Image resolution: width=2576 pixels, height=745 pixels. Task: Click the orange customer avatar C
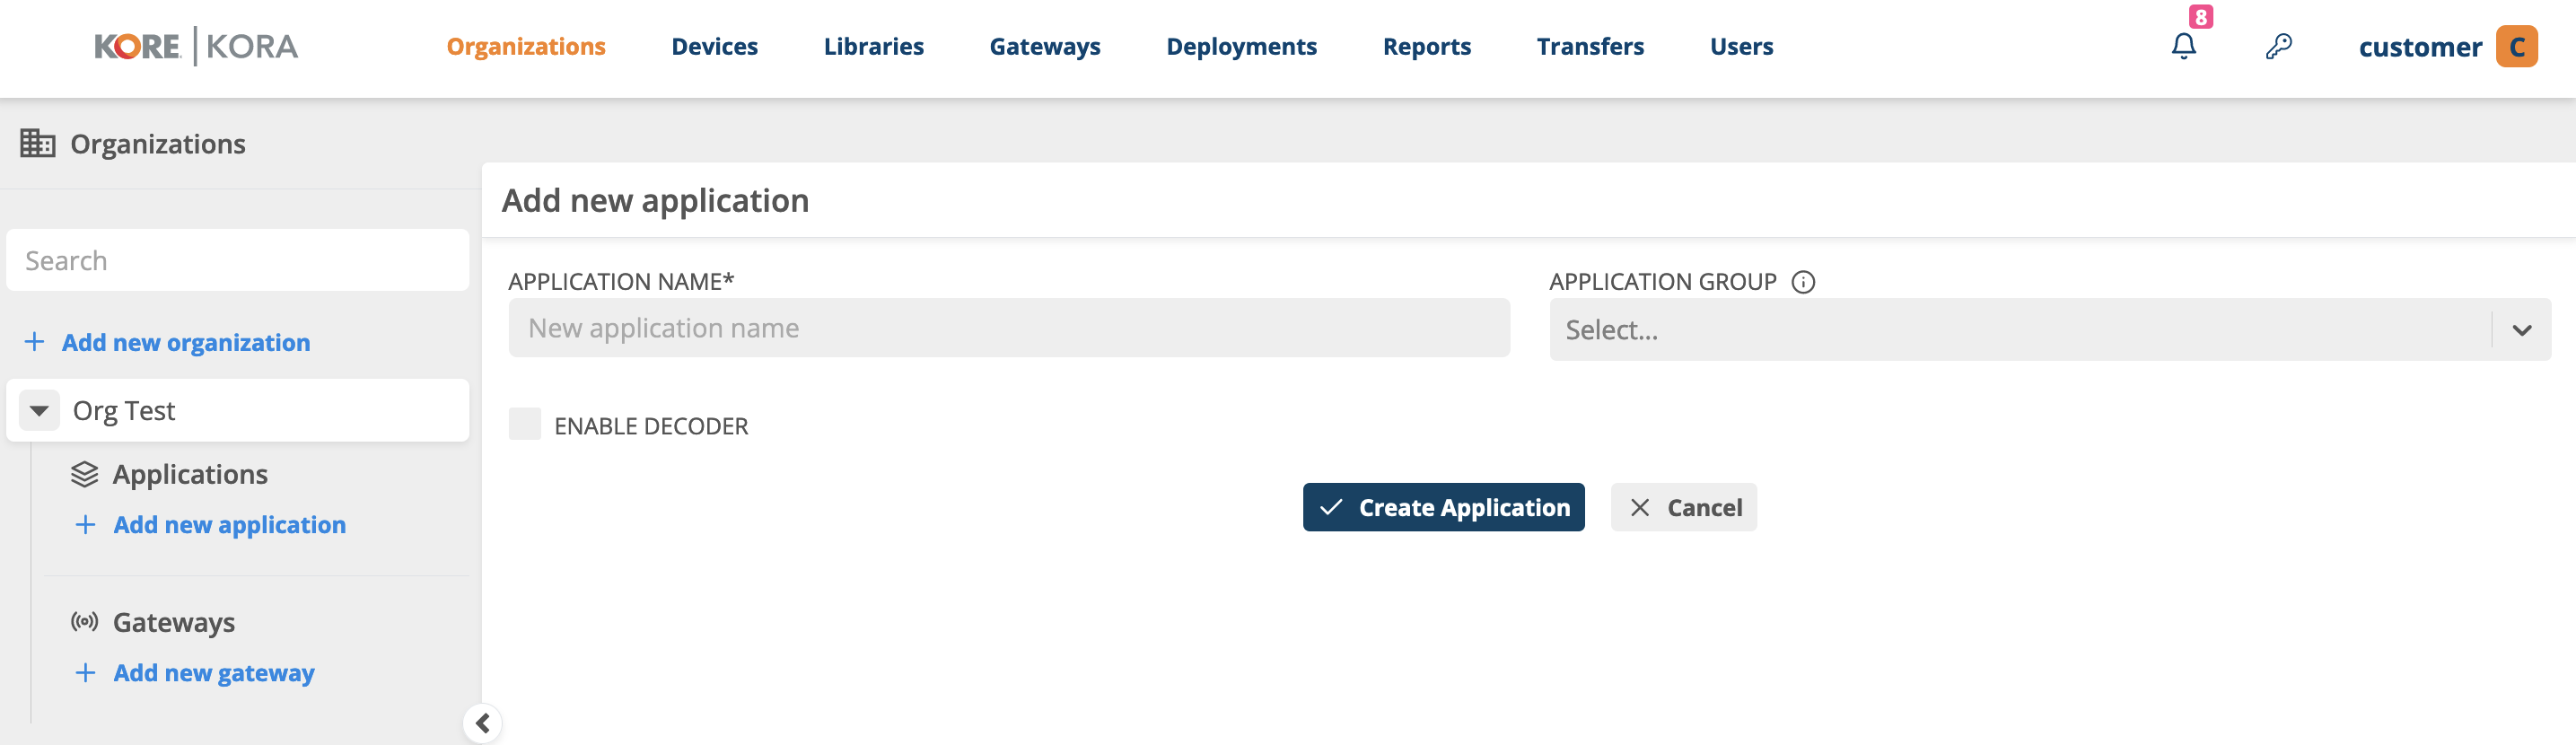tap(2516, 46)
